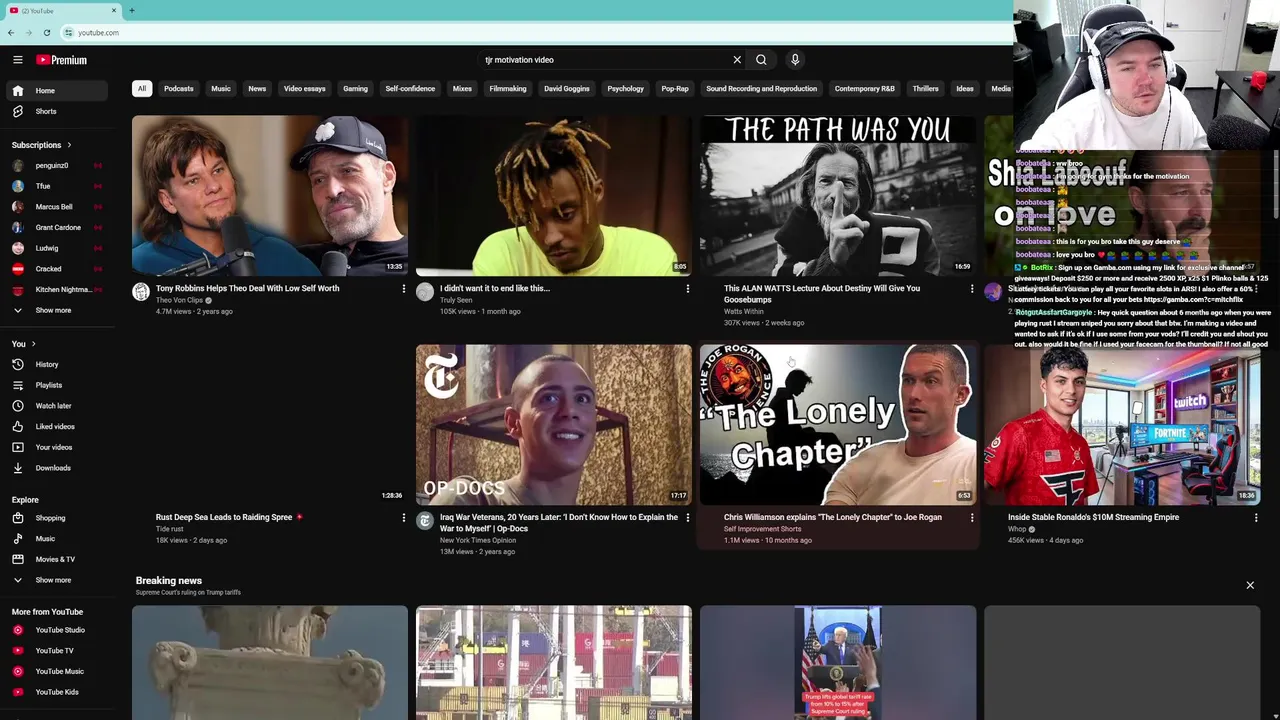This screenshot has height=720, width=1280.
Task: Open the Theo Von Clips channel avatar
Action: (141, 292)
